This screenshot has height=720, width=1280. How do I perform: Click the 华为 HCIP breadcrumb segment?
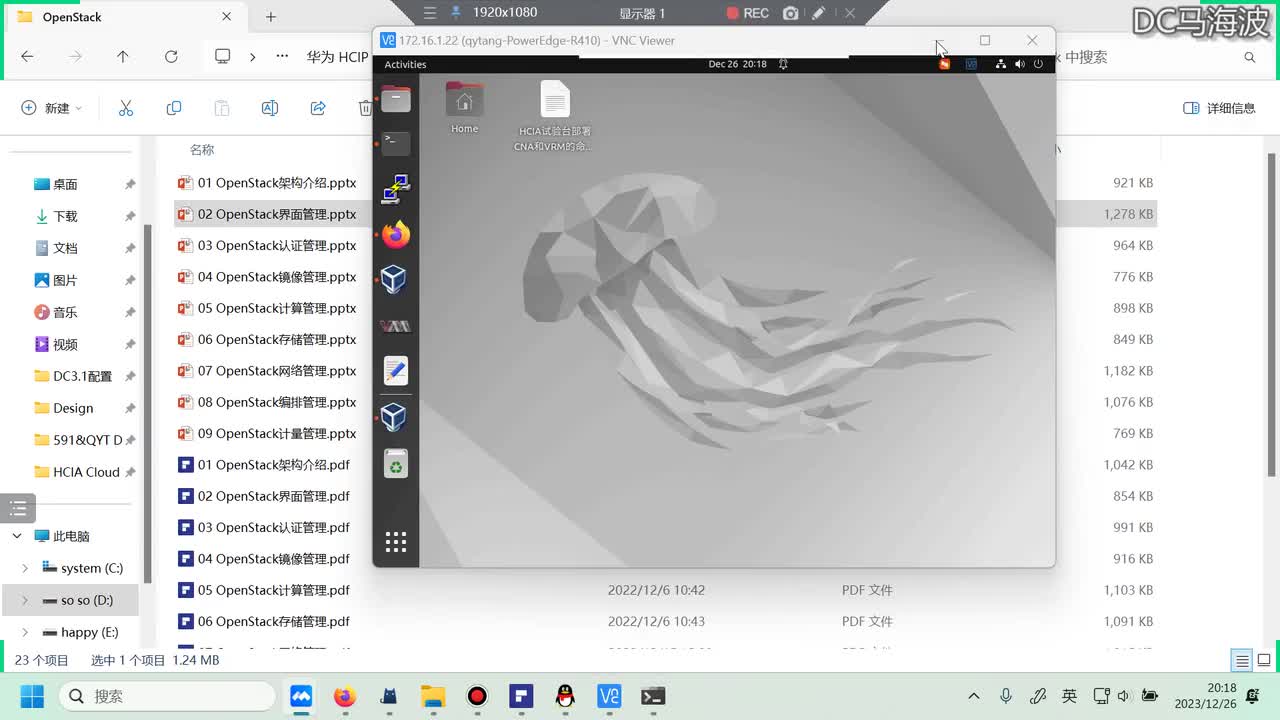[x=338, y=57]
